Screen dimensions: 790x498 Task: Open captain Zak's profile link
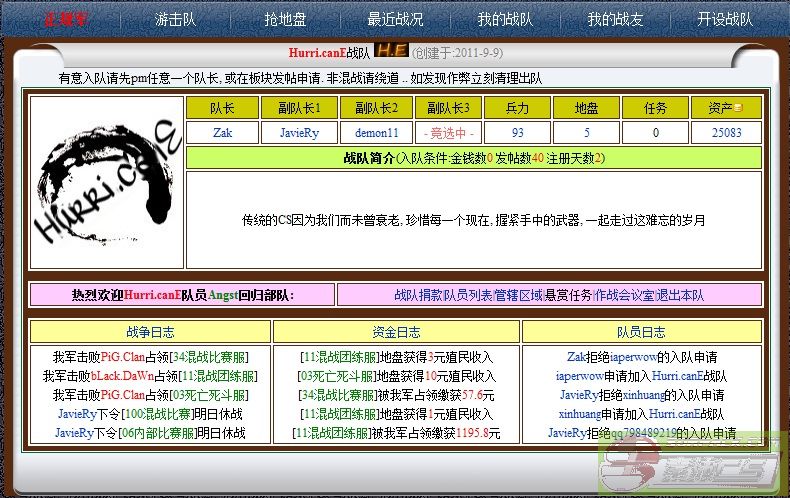(222, 133)
